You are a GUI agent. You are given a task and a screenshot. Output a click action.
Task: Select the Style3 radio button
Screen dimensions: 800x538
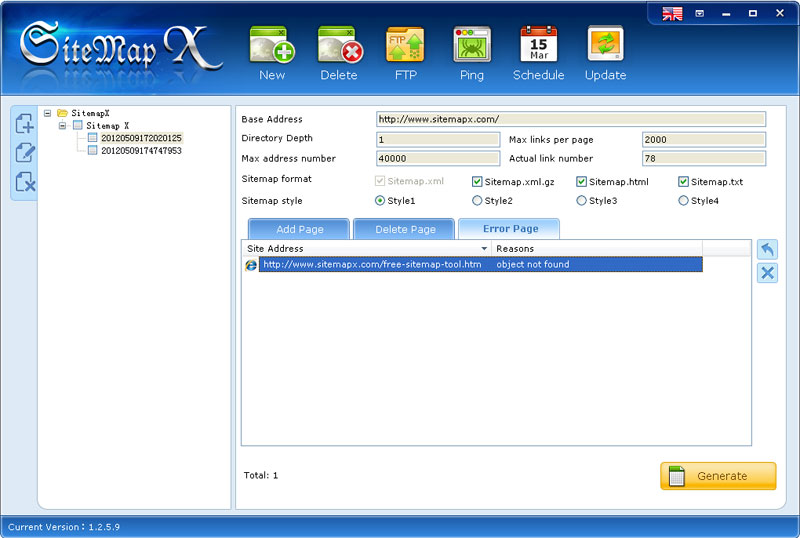pos(581,201)
